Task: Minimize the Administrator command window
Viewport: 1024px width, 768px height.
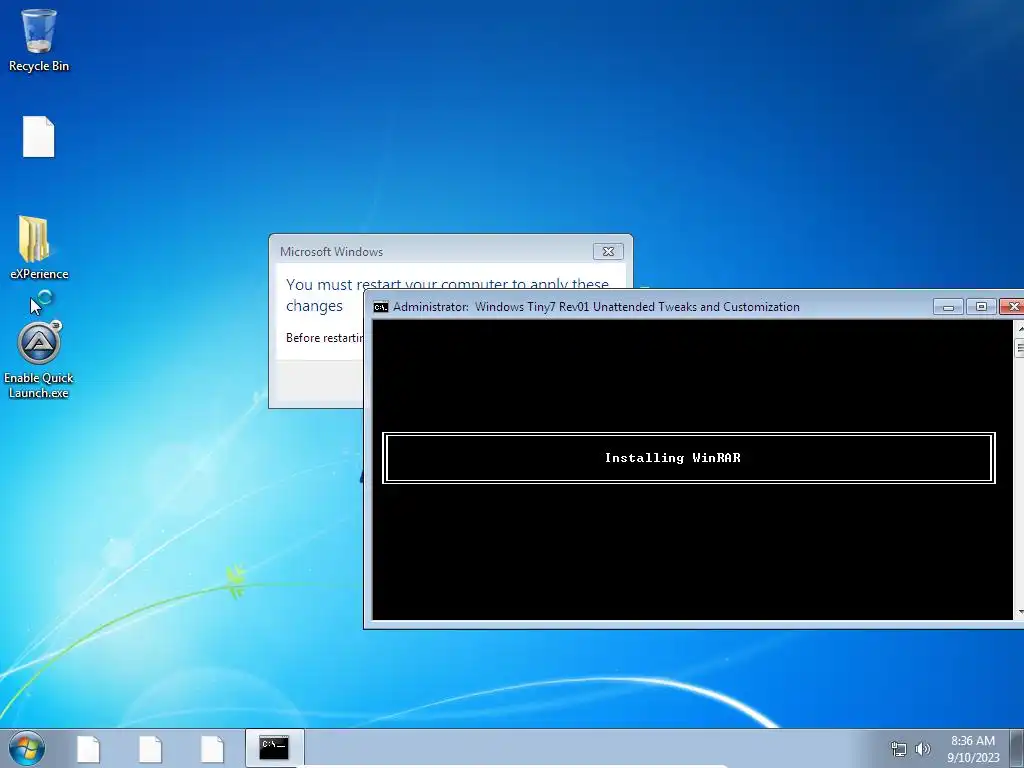Action: coord(948,306)
